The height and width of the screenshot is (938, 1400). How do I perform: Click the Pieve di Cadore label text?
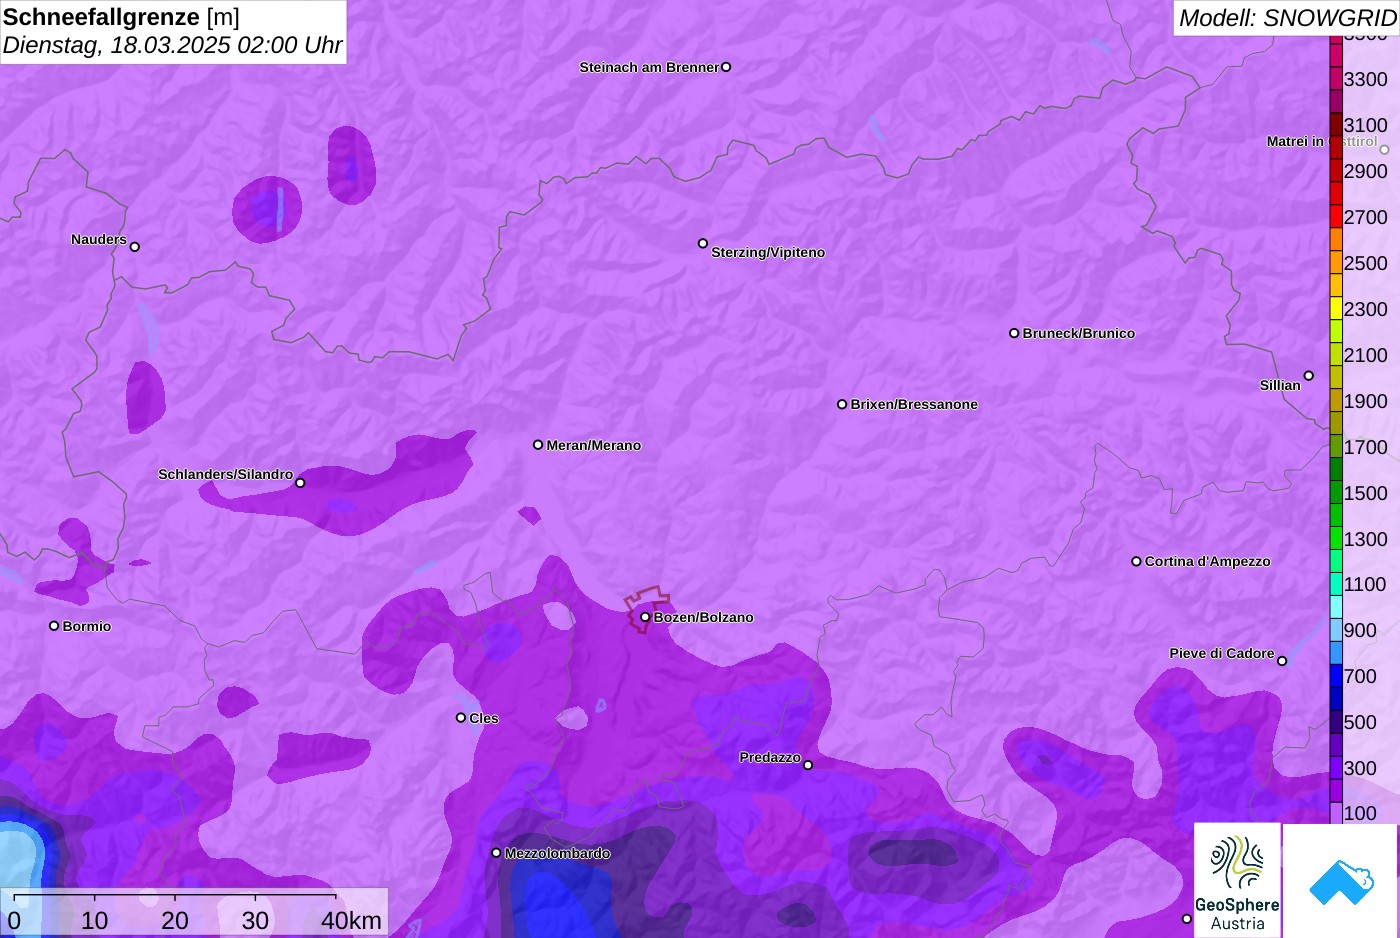[x=1222, y=653]
